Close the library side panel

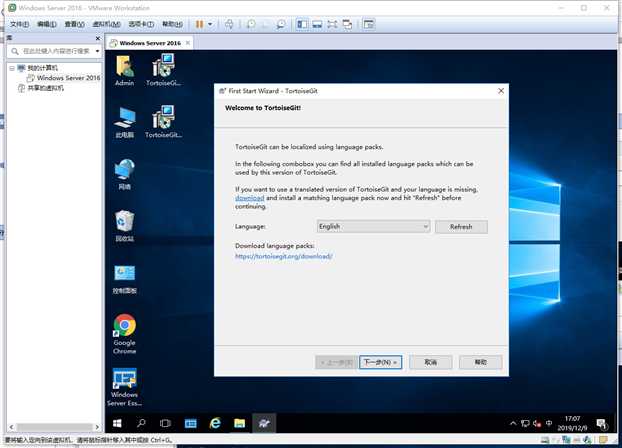tap(98, 38)
